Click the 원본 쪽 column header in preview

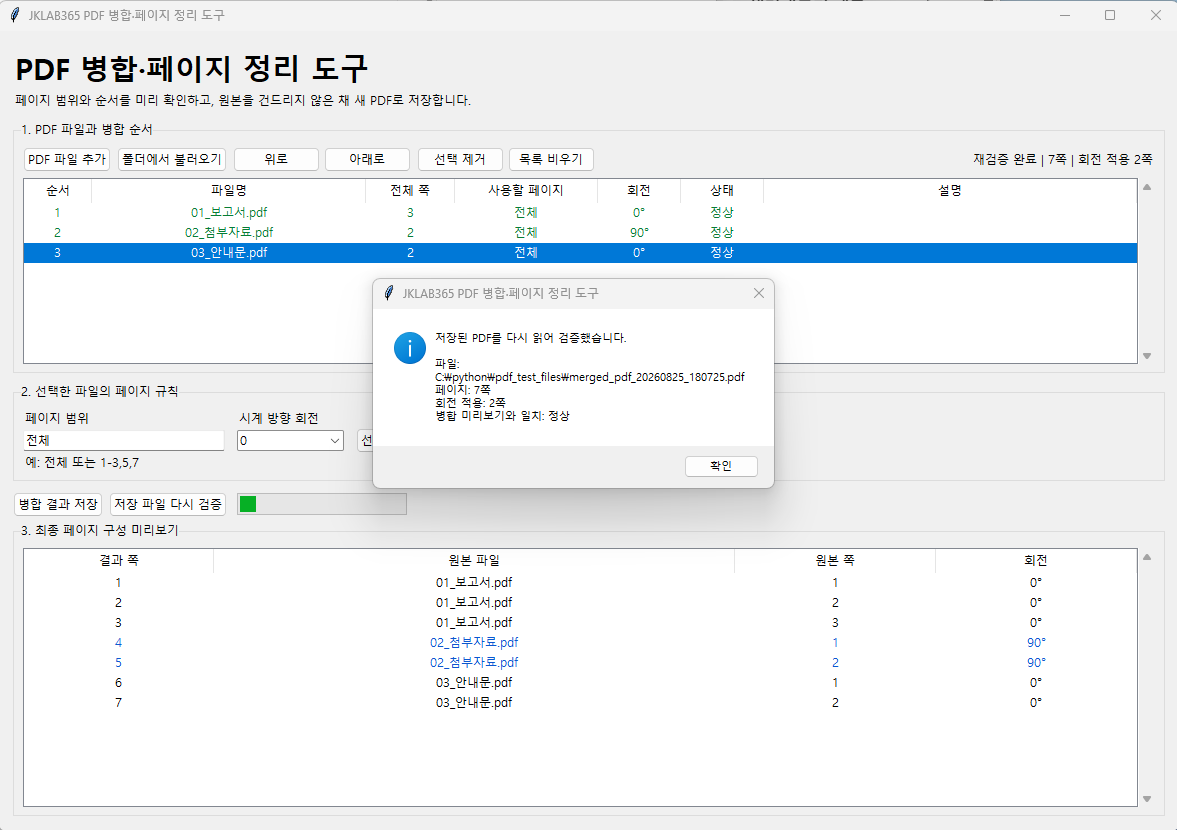(x=835, y=561)
